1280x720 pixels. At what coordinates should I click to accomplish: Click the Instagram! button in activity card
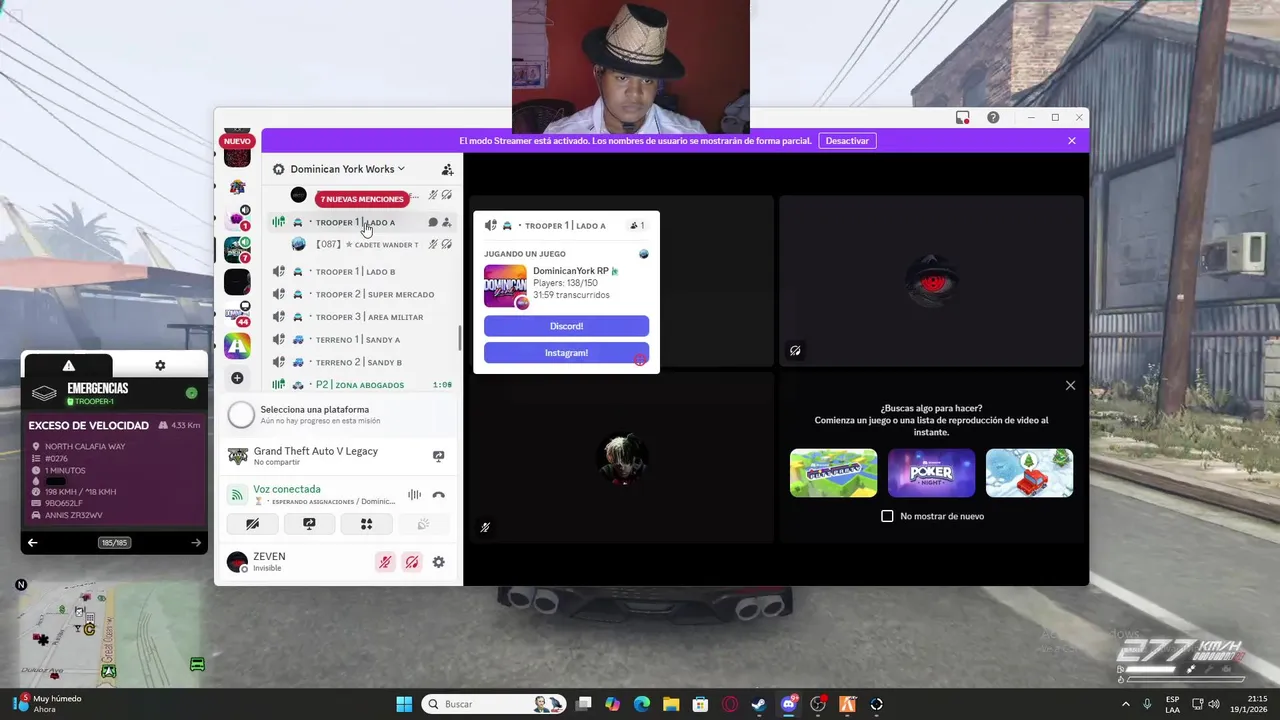566,352
